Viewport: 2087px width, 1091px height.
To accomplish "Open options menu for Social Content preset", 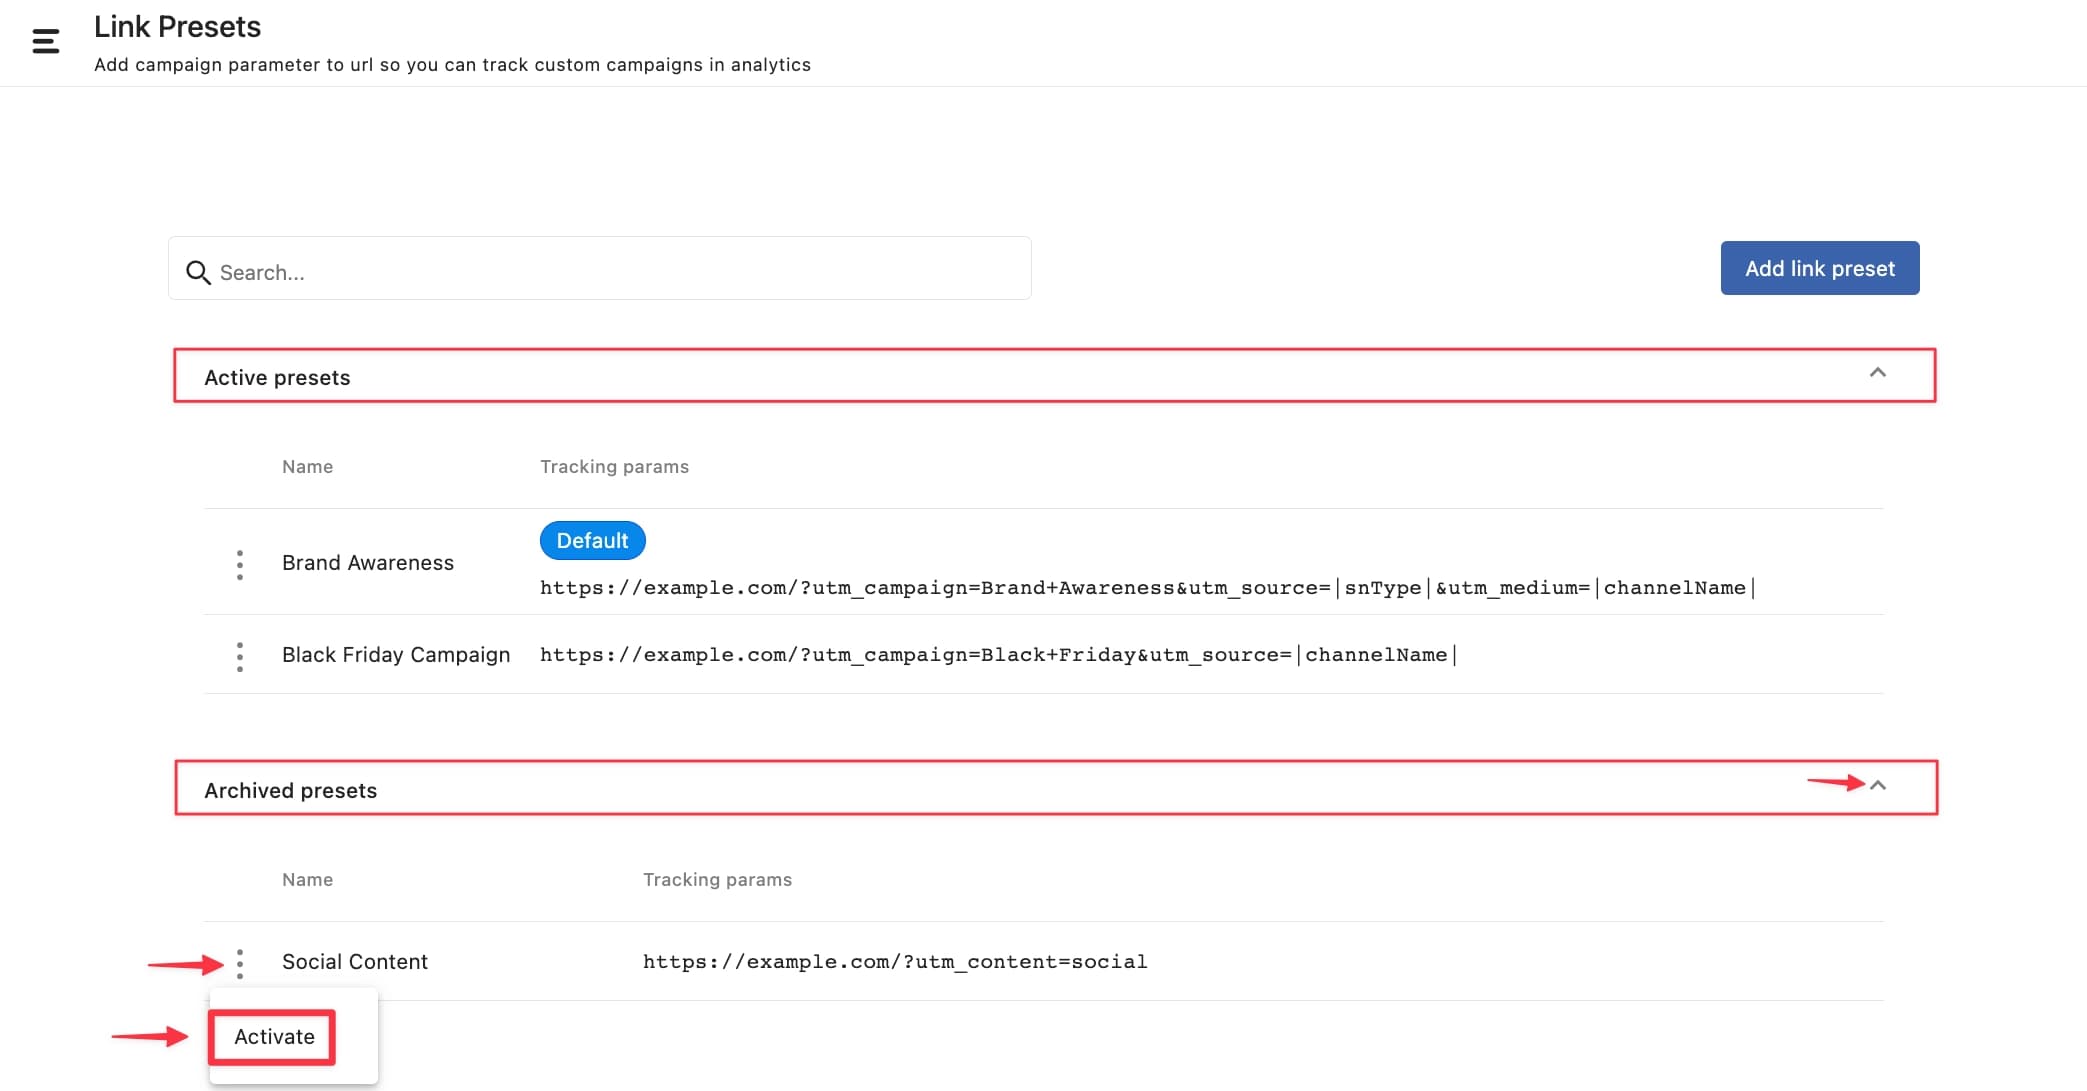I will (240, 964).
